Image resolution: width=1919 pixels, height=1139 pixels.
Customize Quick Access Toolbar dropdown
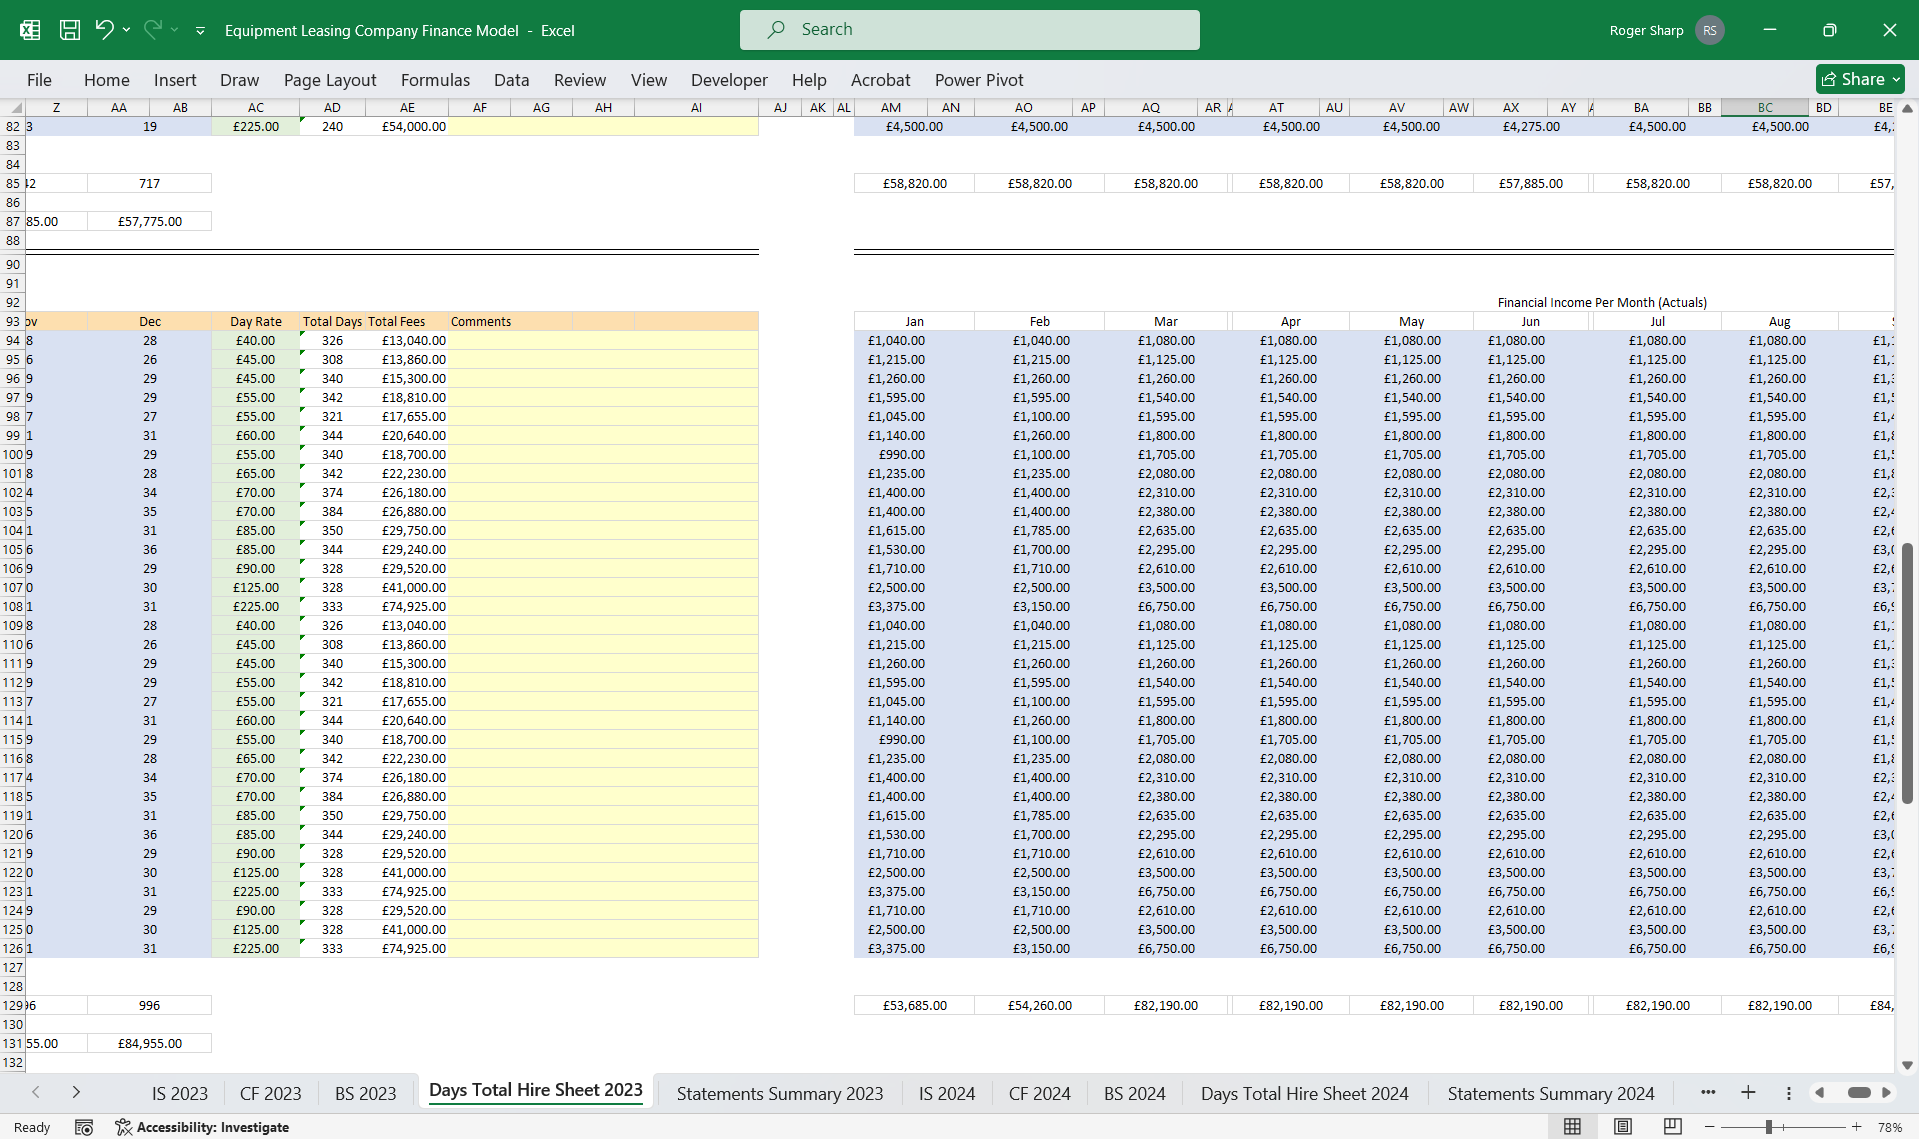pyautogui.click(x=200, y=31)
